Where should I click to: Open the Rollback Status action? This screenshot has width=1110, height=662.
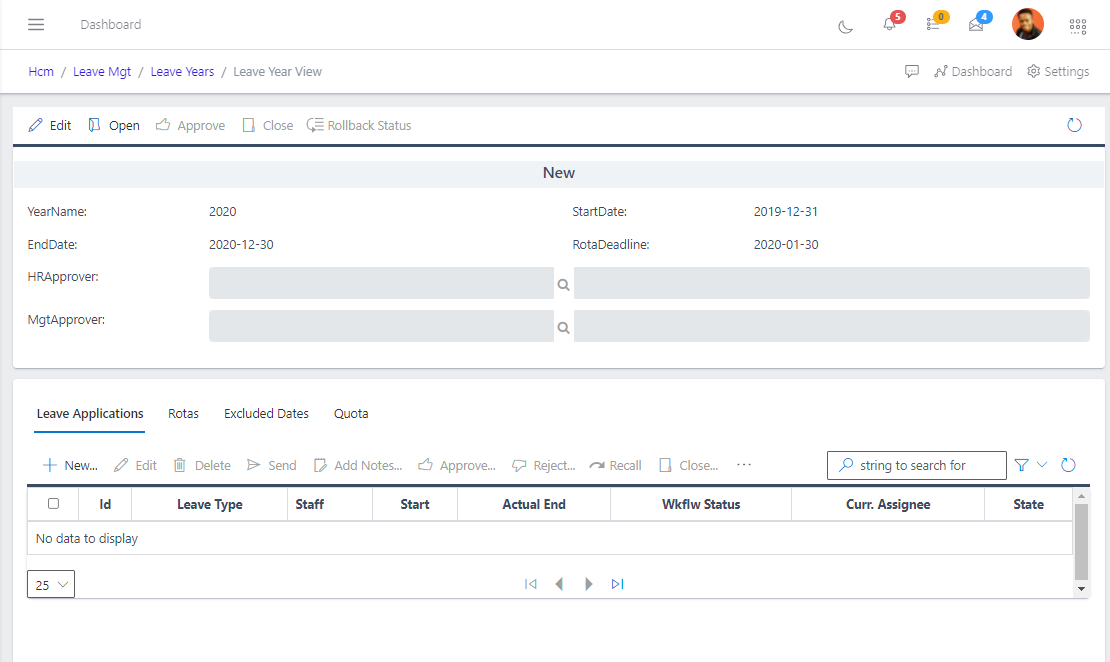point(358,125)
